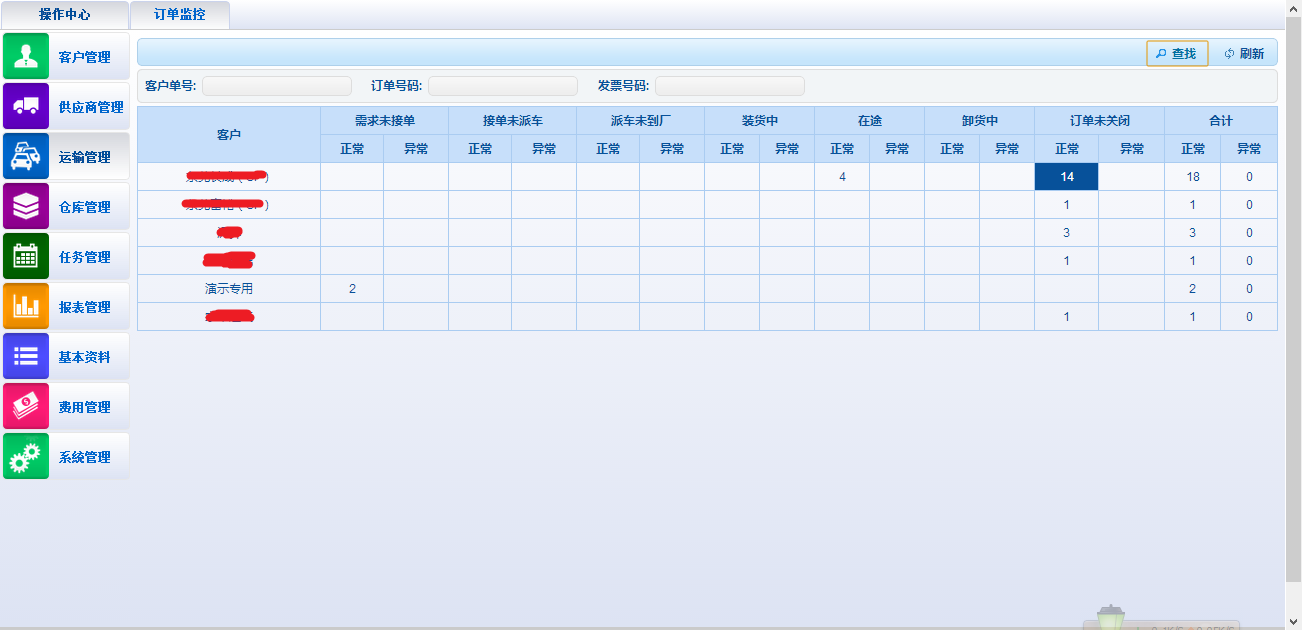Image resolution: width=1302 pixels, height=630 pixels.
Task: Select the blue 运输管理 cars icon
Action: click(x=26, y=156)
